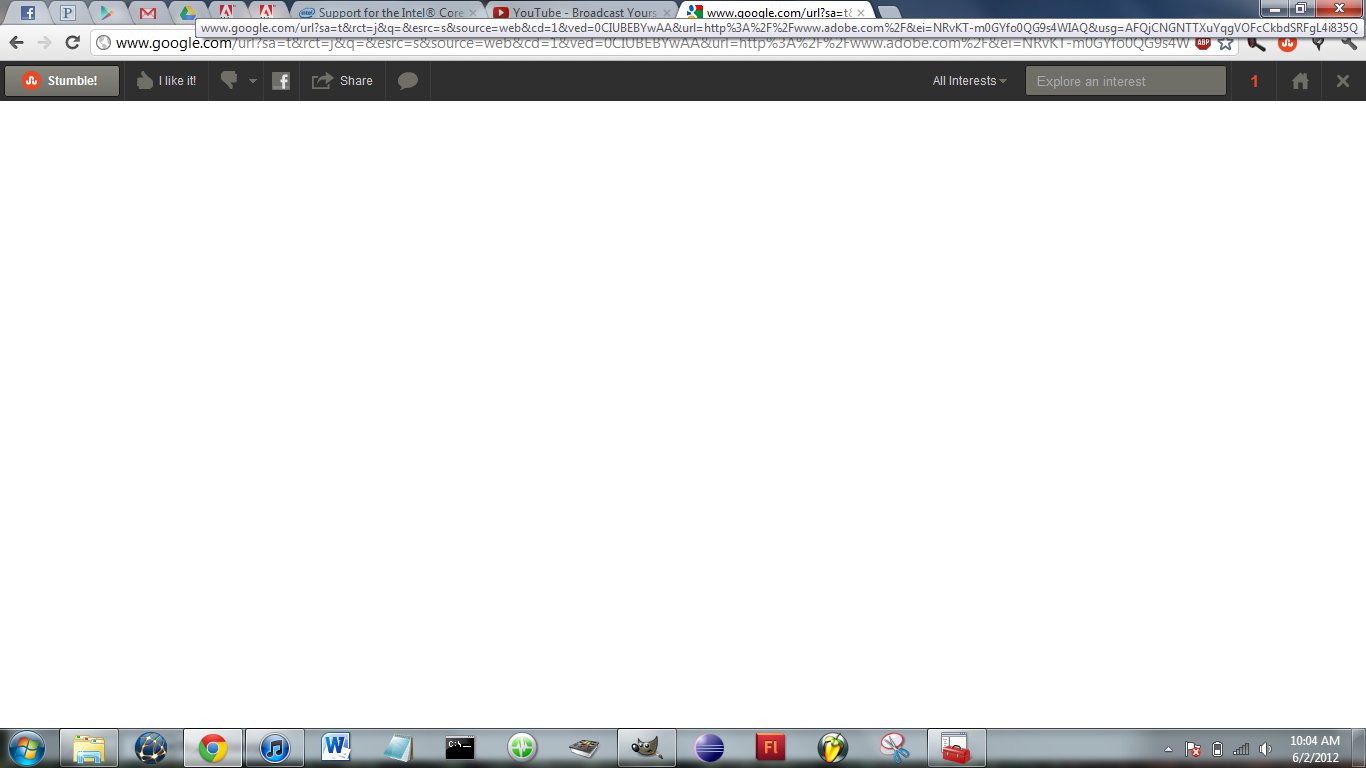This screenshot has height=768, width=1366.
Task: Bookmark this page with the star icon
Action: 1226,44
